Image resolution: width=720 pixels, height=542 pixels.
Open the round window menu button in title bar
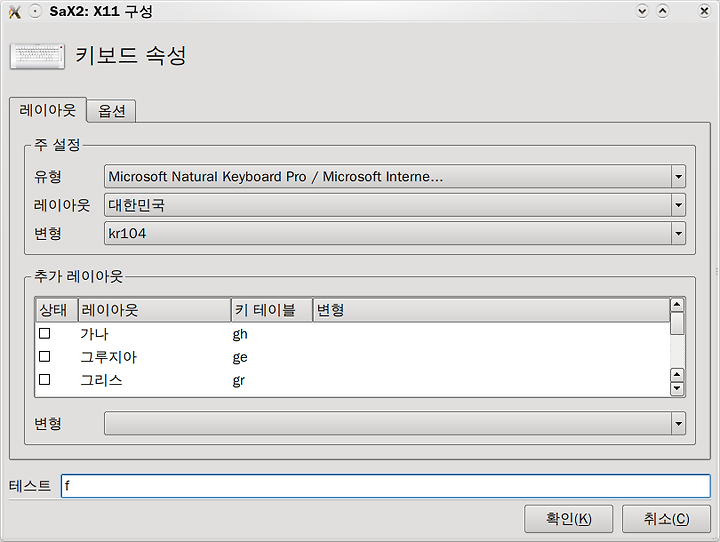35,11
